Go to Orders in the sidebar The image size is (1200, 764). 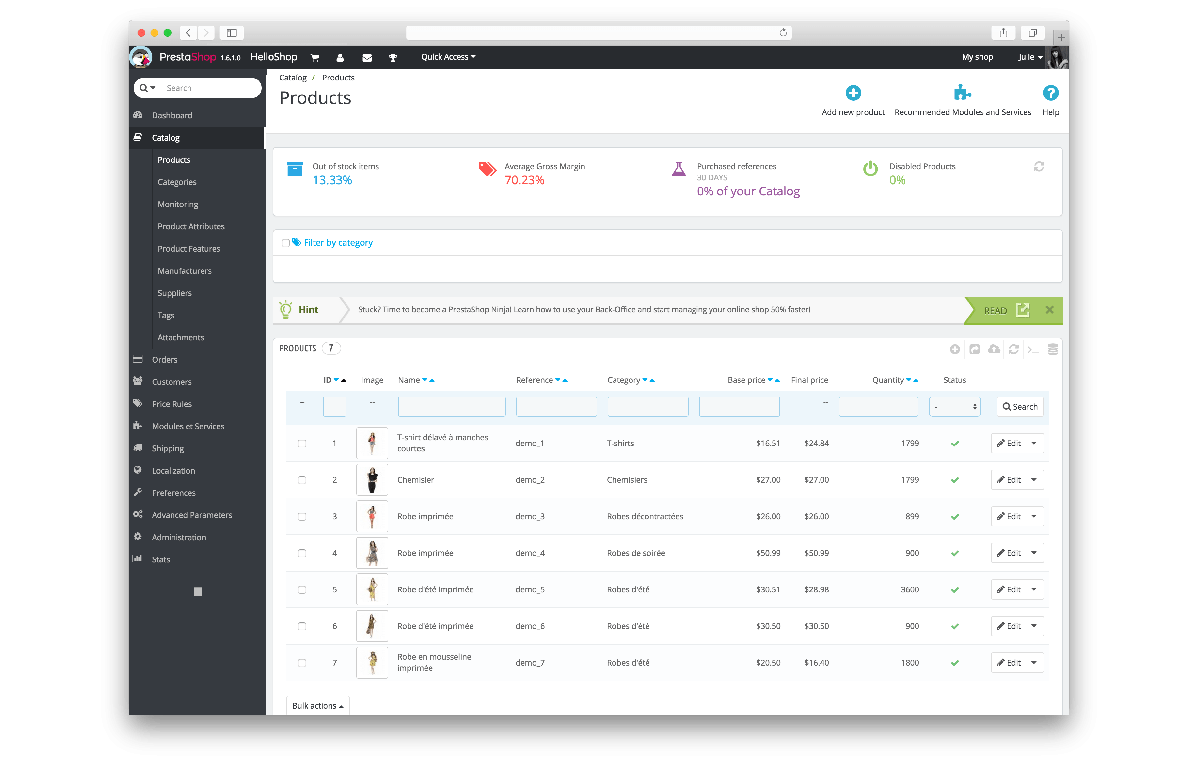point(164,360)
